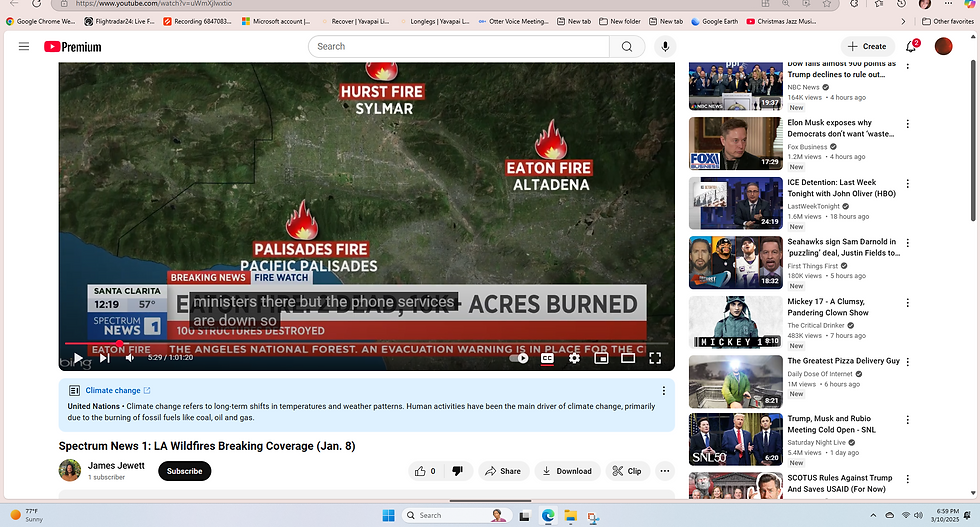Open Windows Start menu
Viewport: 980px width, 527px height.
pos(389,515)
